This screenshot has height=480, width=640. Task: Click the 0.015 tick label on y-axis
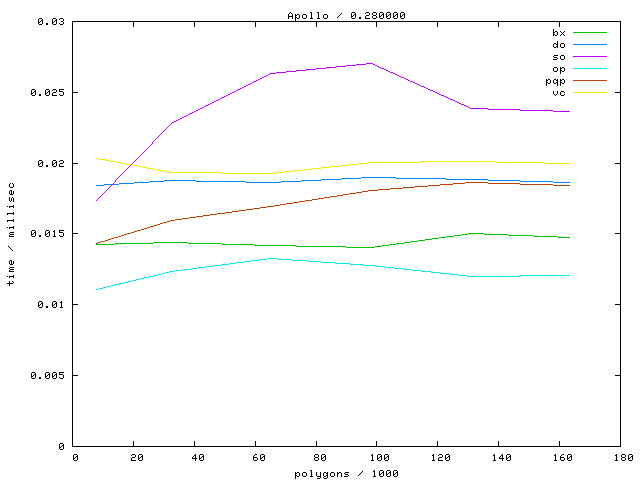(x=48, y=233)
